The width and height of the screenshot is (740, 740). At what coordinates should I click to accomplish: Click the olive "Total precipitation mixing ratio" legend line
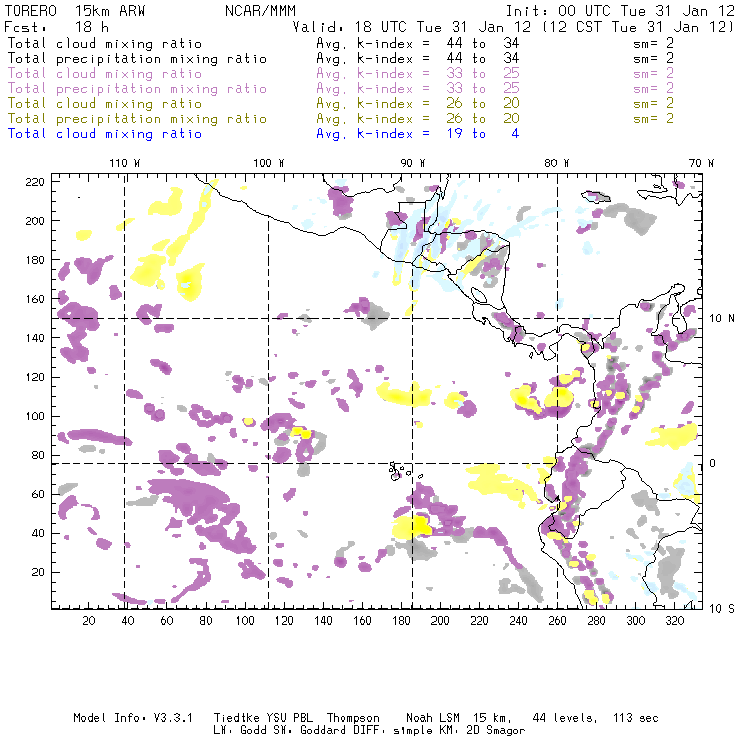[x=137, y=118]
